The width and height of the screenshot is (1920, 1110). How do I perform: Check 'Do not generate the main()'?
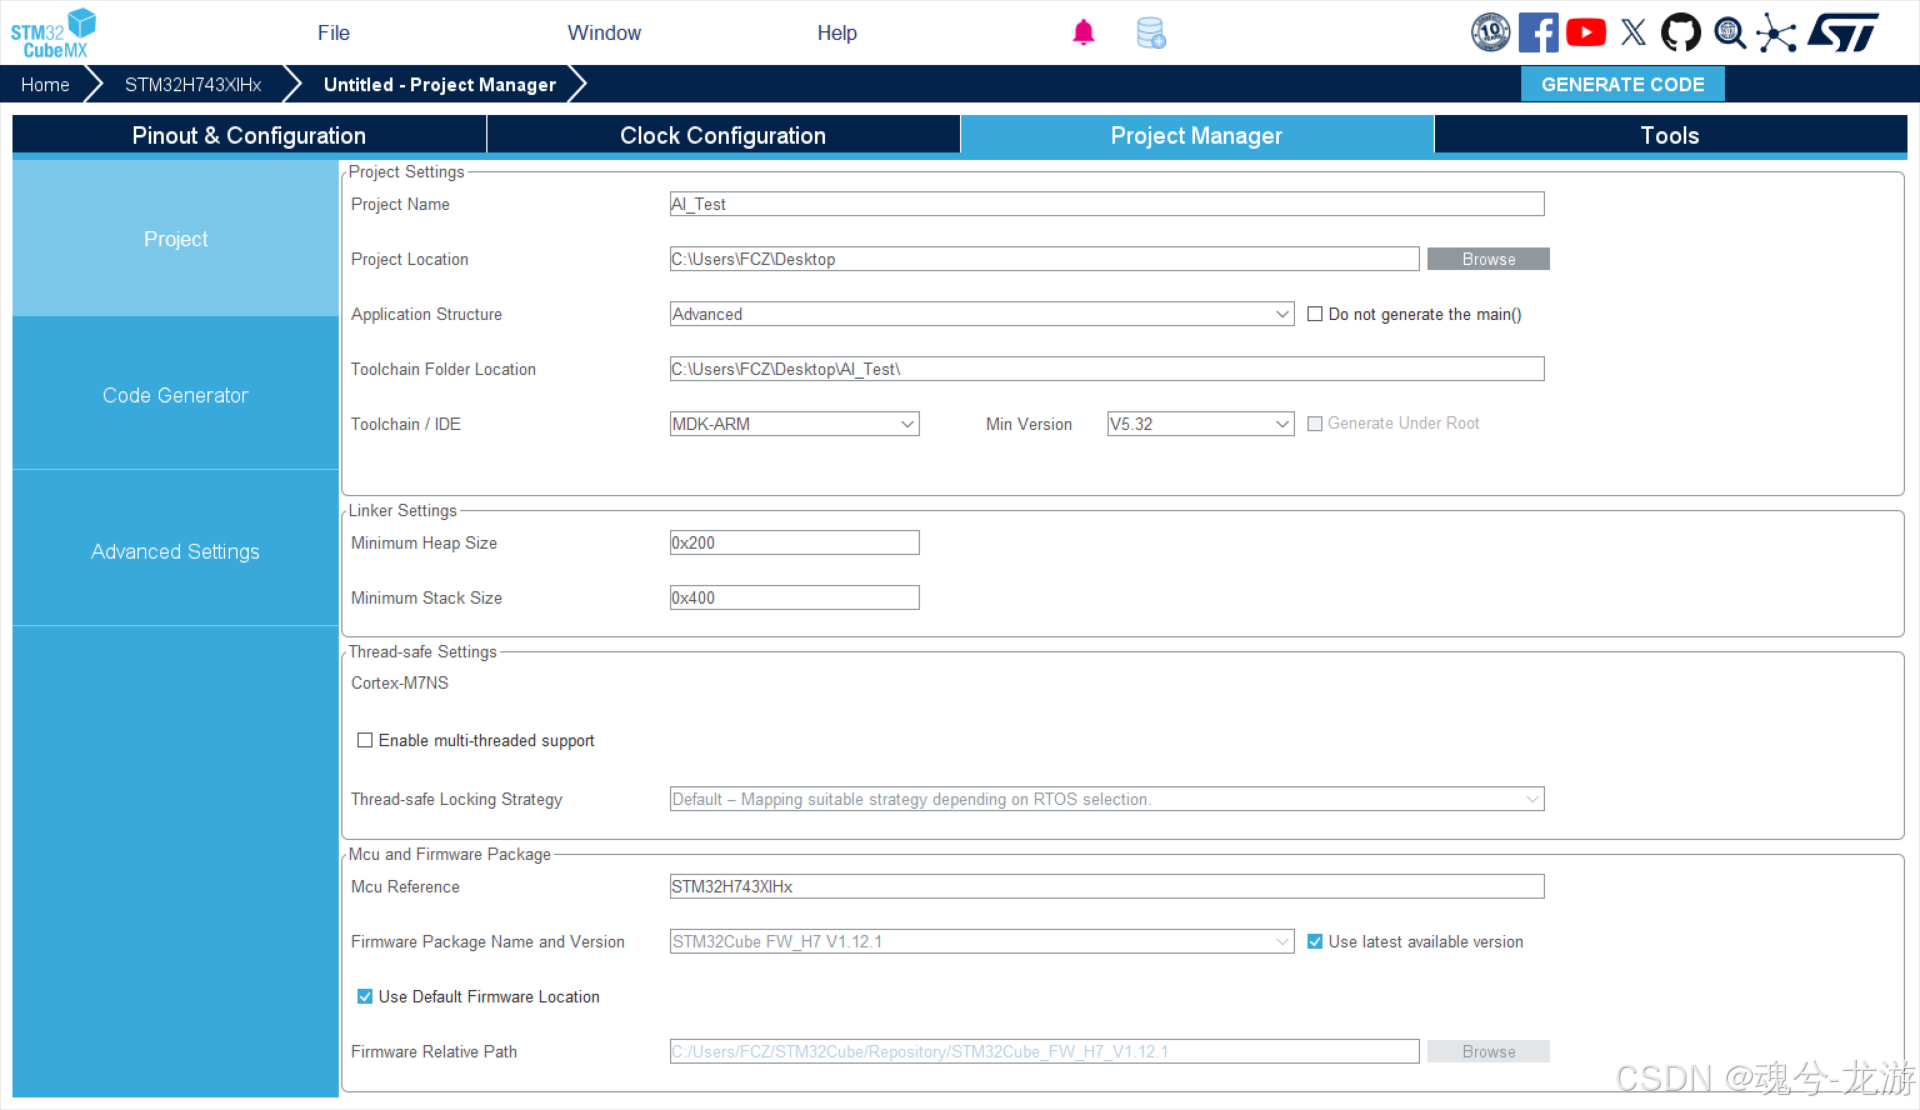click(1315, 314)
